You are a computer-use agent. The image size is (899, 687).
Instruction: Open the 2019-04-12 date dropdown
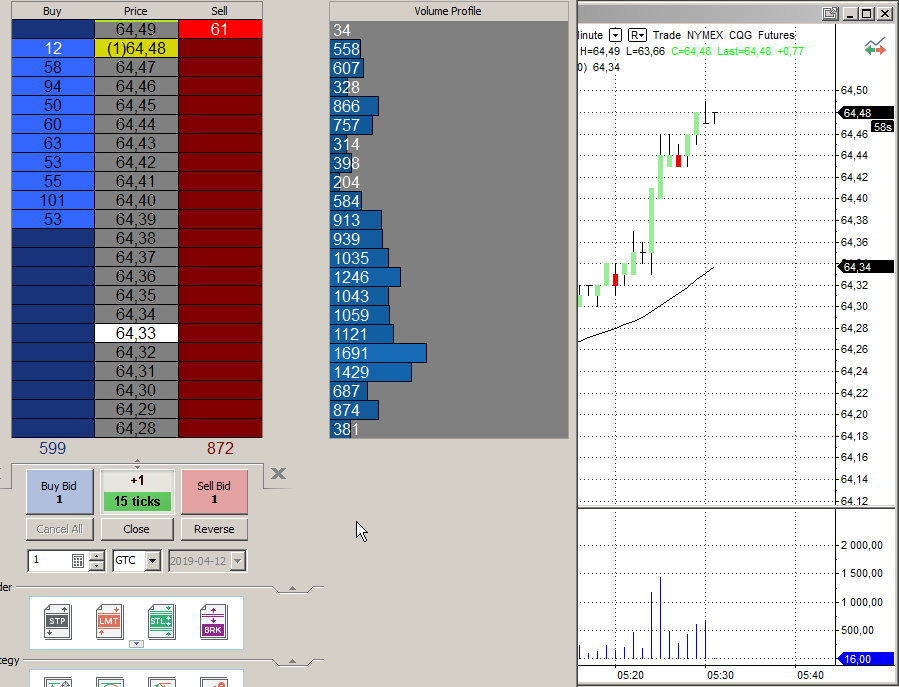coord(238,561)
